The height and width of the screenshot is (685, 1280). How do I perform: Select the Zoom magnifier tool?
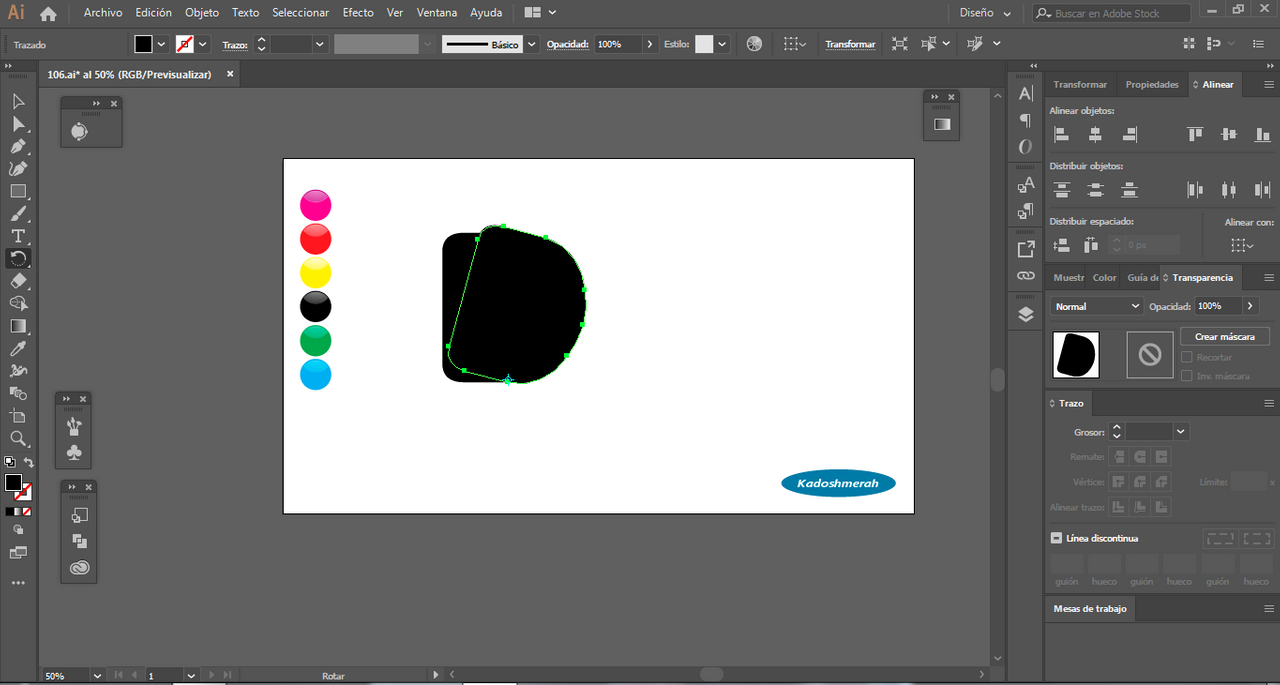click(x=18, y=438)
